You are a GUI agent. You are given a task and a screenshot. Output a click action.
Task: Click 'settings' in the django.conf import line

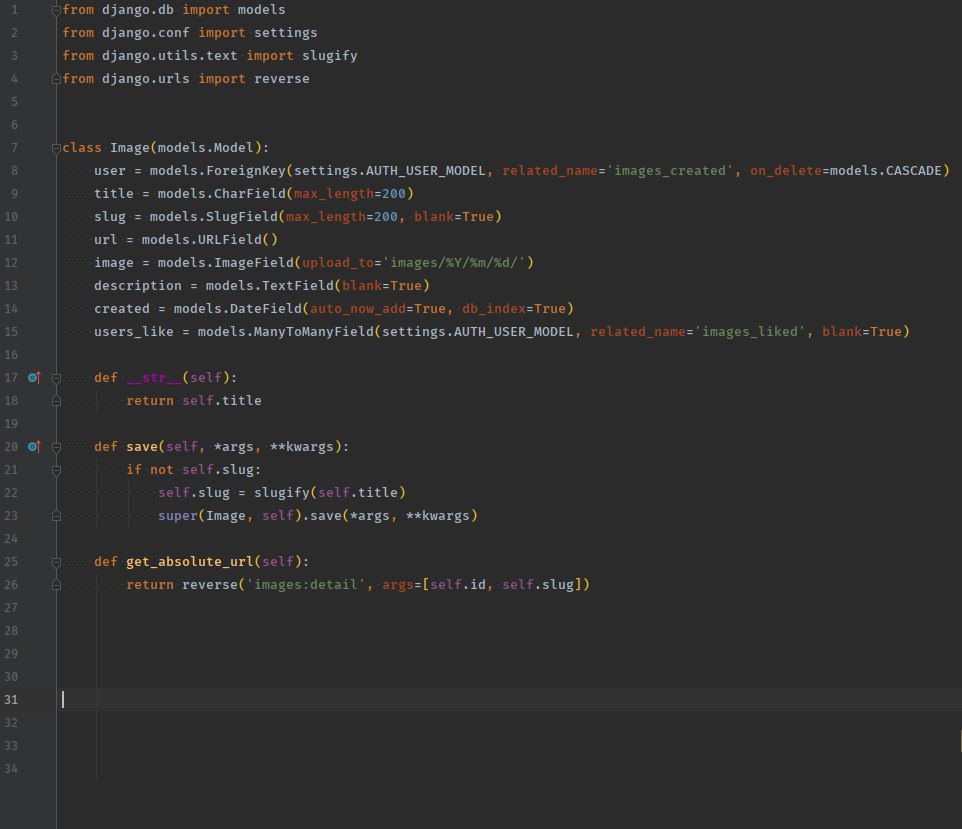(x=285, y=33)
